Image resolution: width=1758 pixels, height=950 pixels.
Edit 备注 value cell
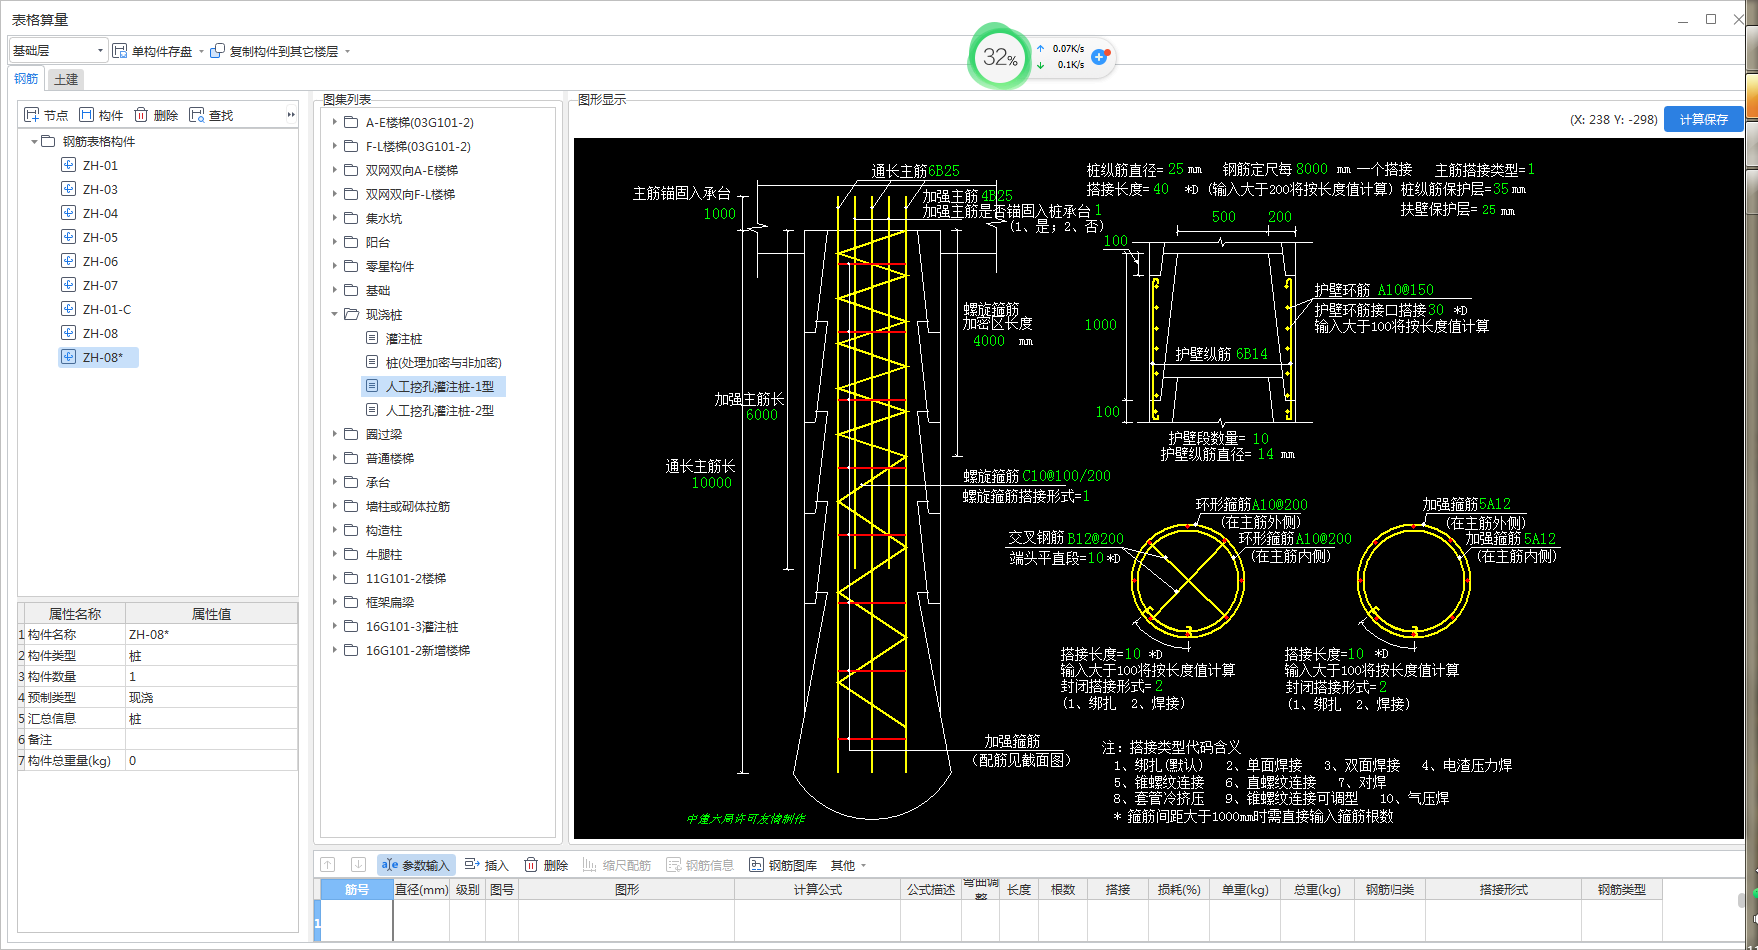pos(211,740)
